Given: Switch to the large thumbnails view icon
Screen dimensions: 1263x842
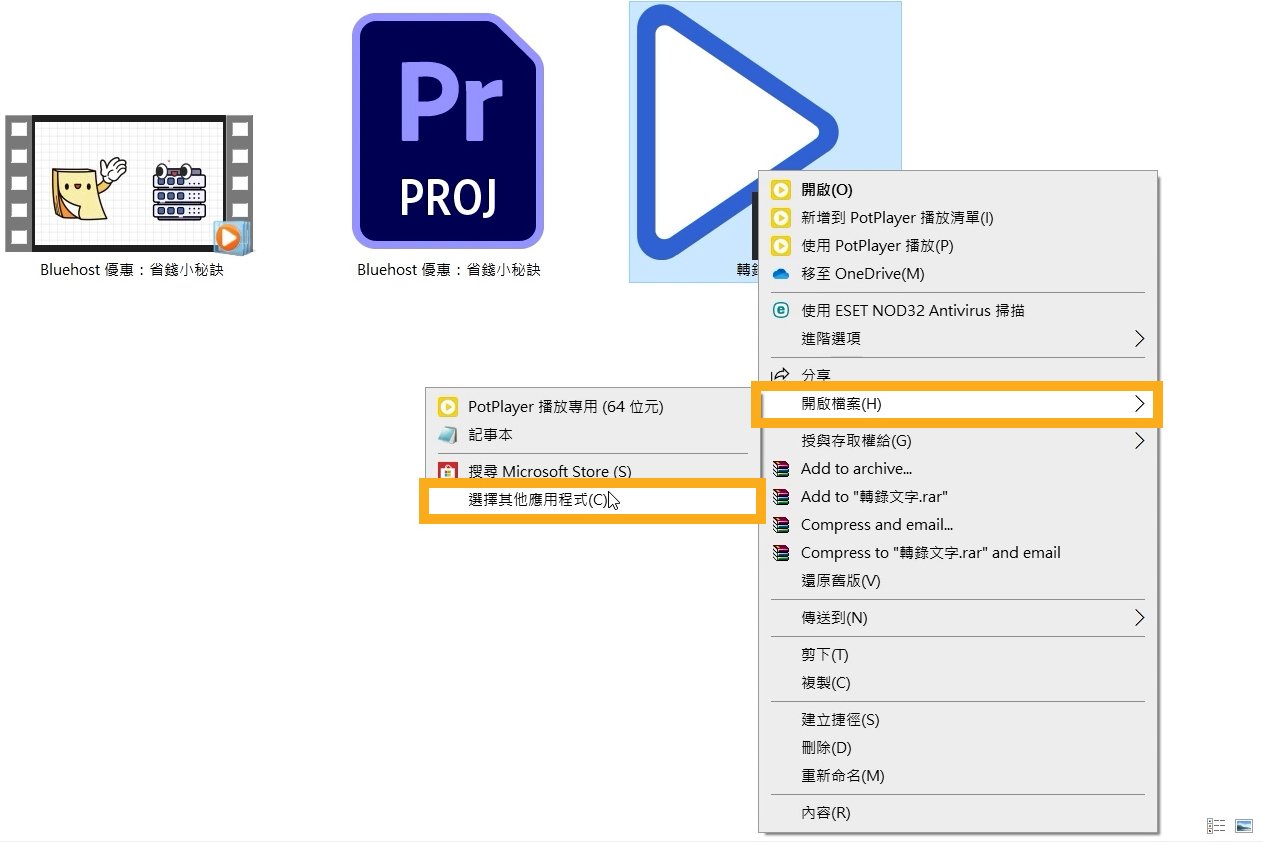Looking at the screenshot, I should (x=1244, y=825).
